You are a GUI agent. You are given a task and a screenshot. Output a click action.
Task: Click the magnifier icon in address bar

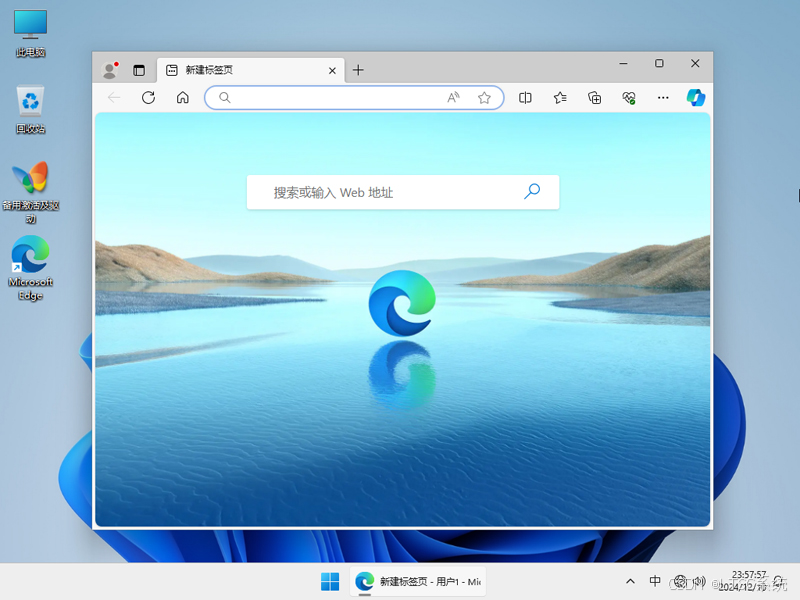tap(224, 97)
